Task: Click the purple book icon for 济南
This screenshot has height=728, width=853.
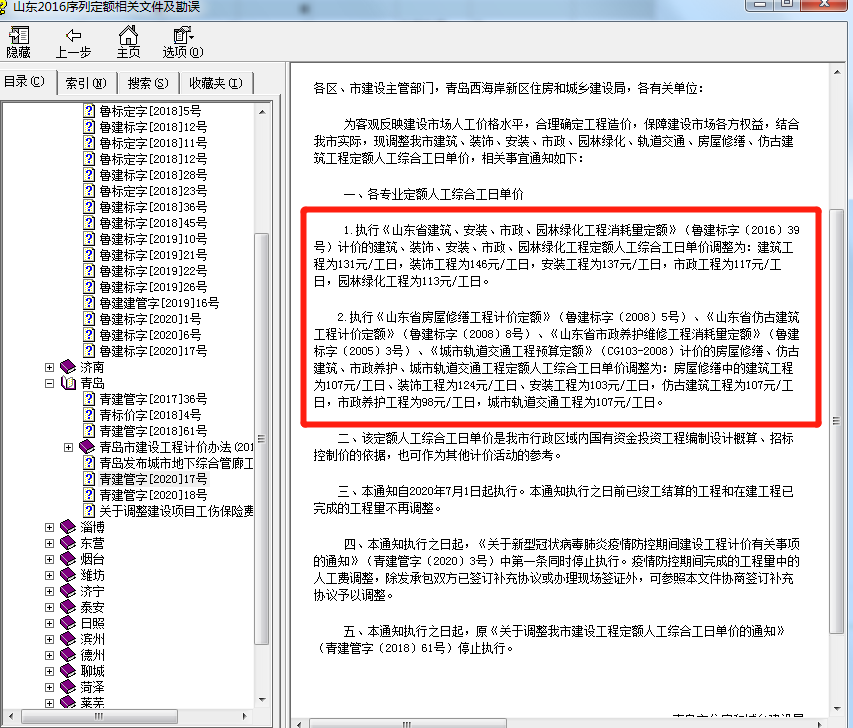Action: click(68, 367)
